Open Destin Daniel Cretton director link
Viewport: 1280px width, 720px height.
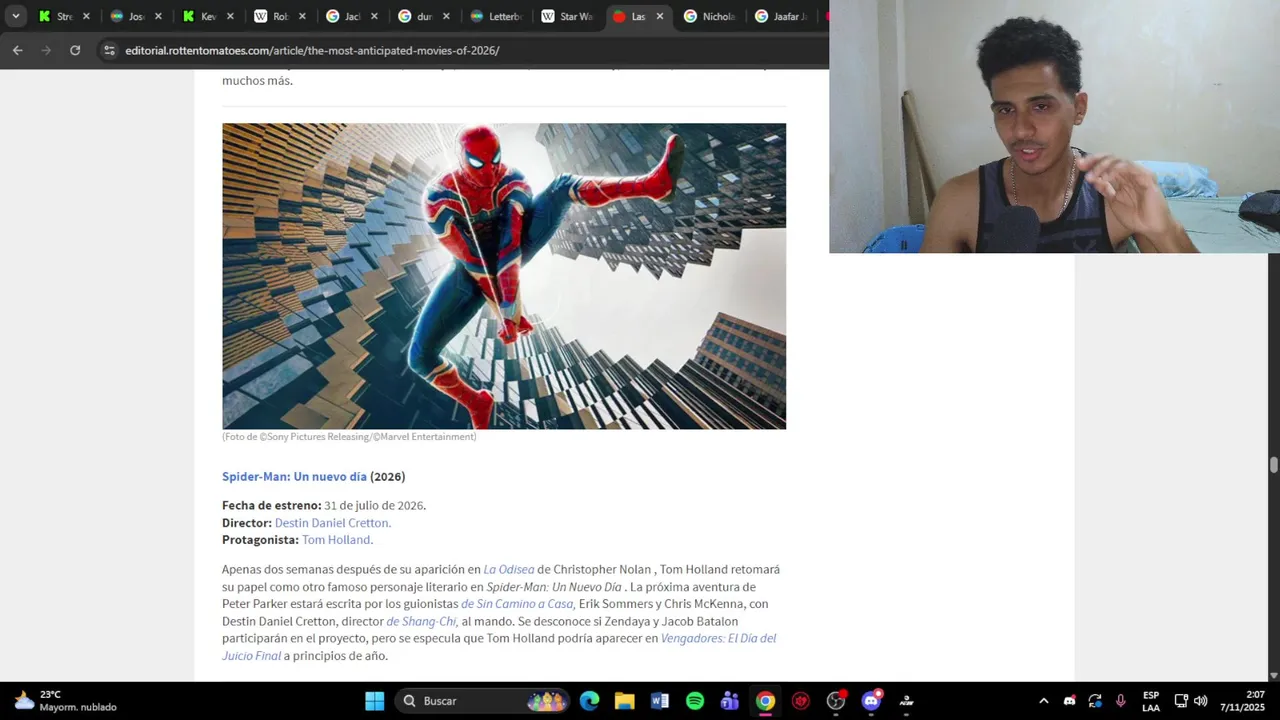pyautogui.click(x=332, y=523)
